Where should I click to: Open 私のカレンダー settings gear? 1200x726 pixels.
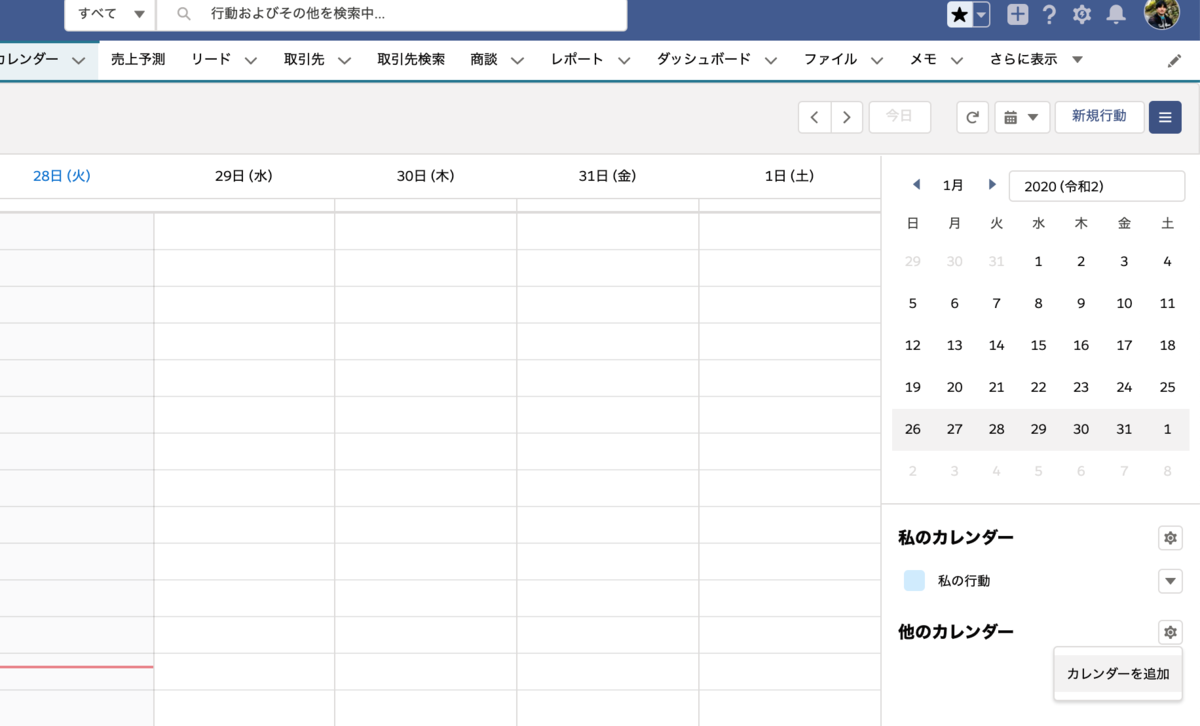[1170, 537]
